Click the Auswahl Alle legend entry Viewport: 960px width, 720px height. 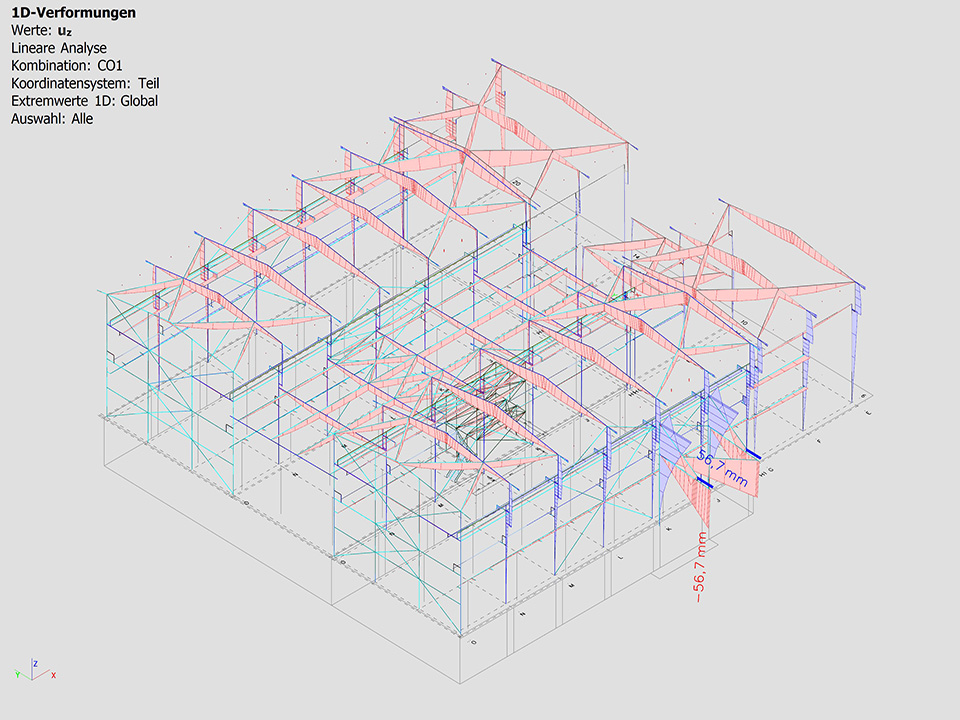[51, 119]
